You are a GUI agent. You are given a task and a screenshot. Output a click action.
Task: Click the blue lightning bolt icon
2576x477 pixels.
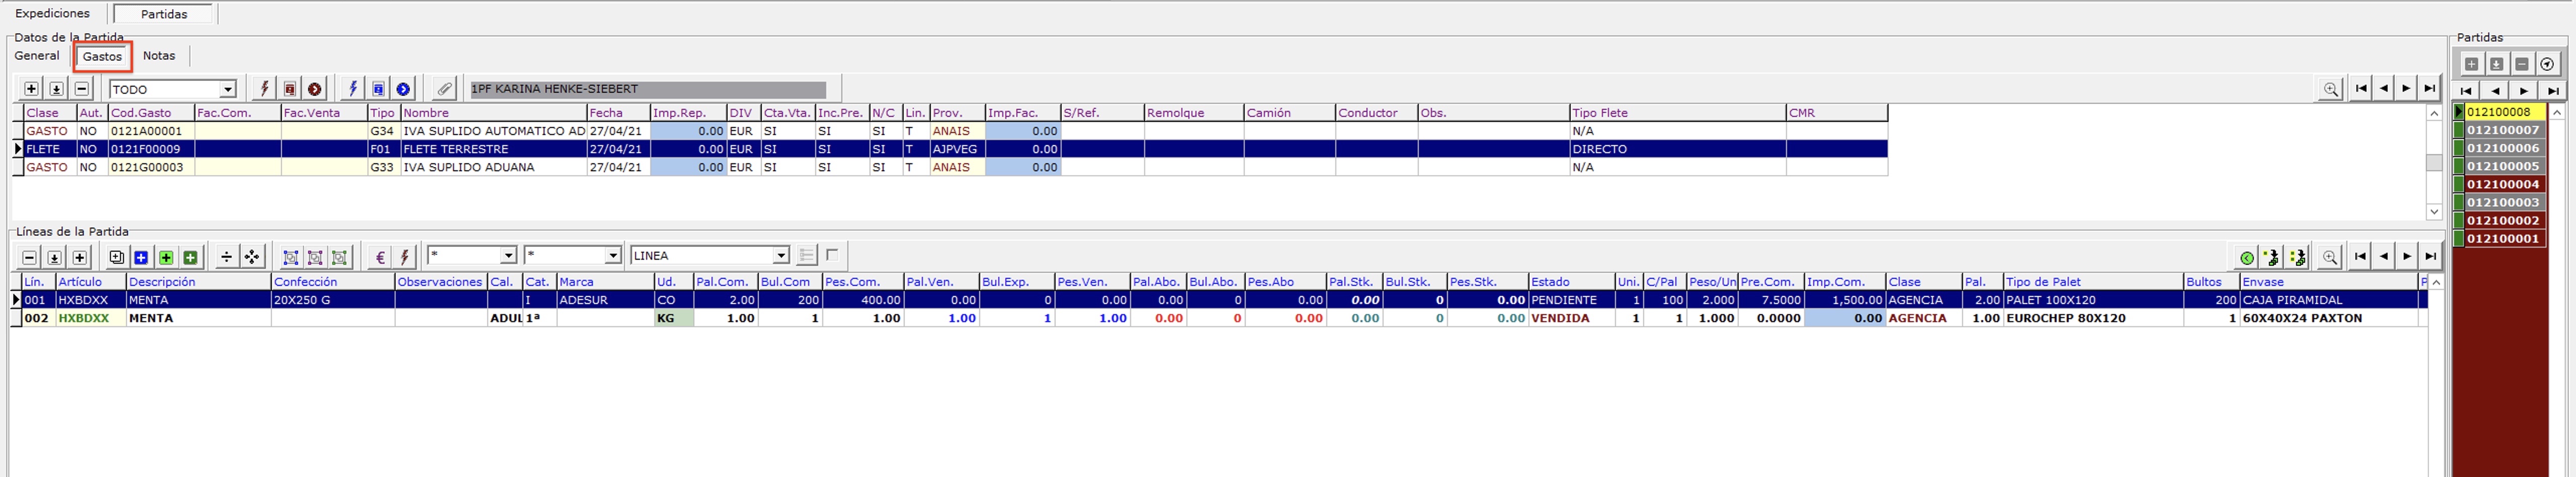353,89
